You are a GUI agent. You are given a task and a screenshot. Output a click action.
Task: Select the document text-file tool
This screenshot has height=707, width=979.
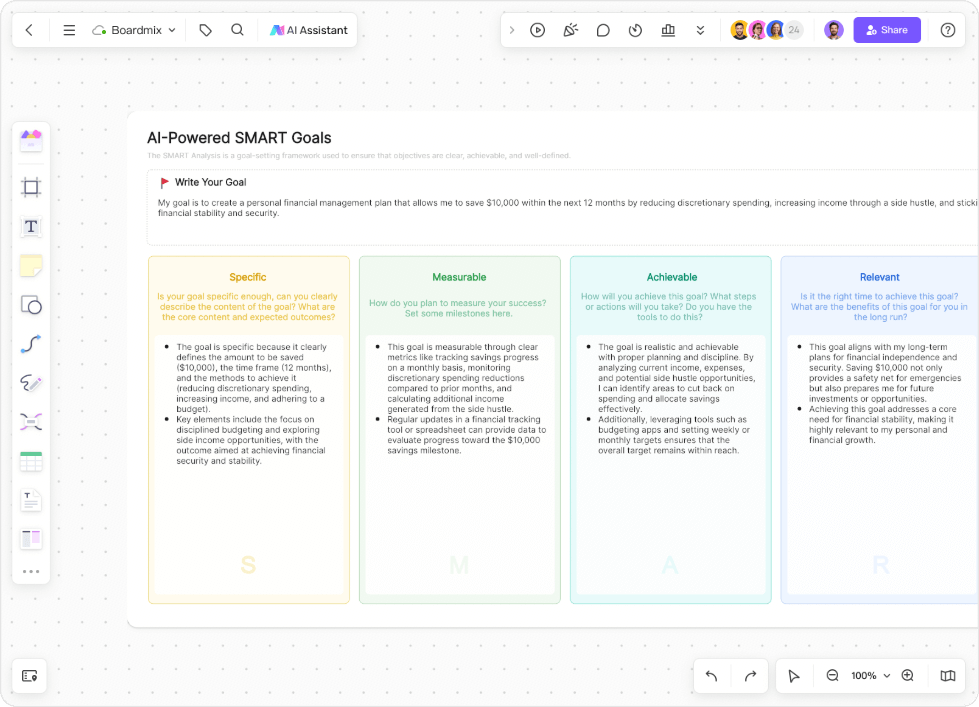pos(31,501)
